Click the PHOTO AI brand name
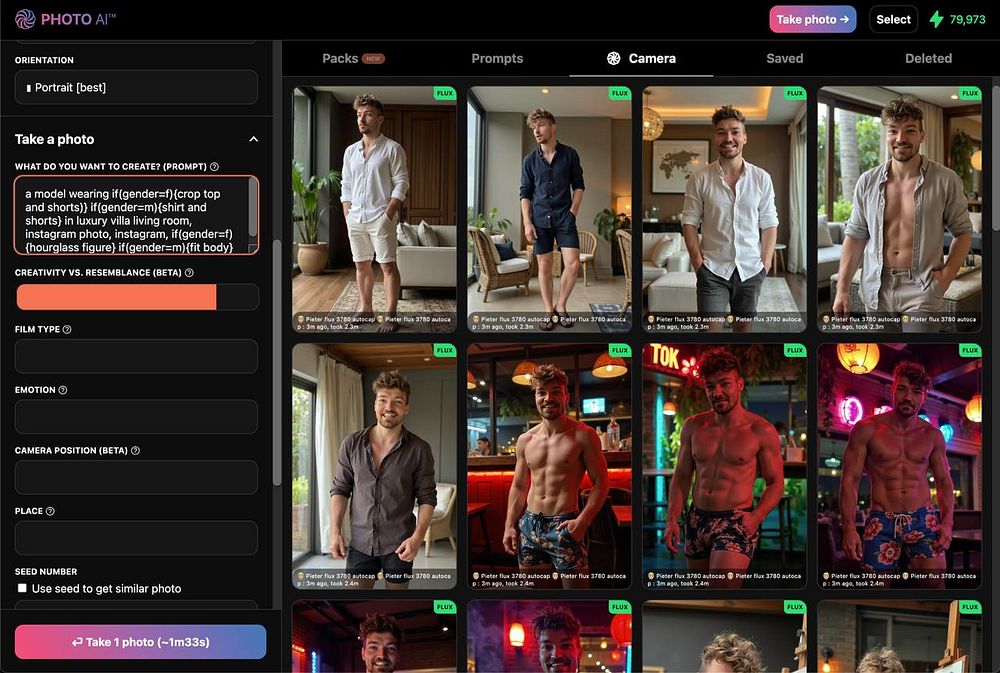Image resolution: width=1000 pixels, height=673 pixels. click(x=78, y=19)
